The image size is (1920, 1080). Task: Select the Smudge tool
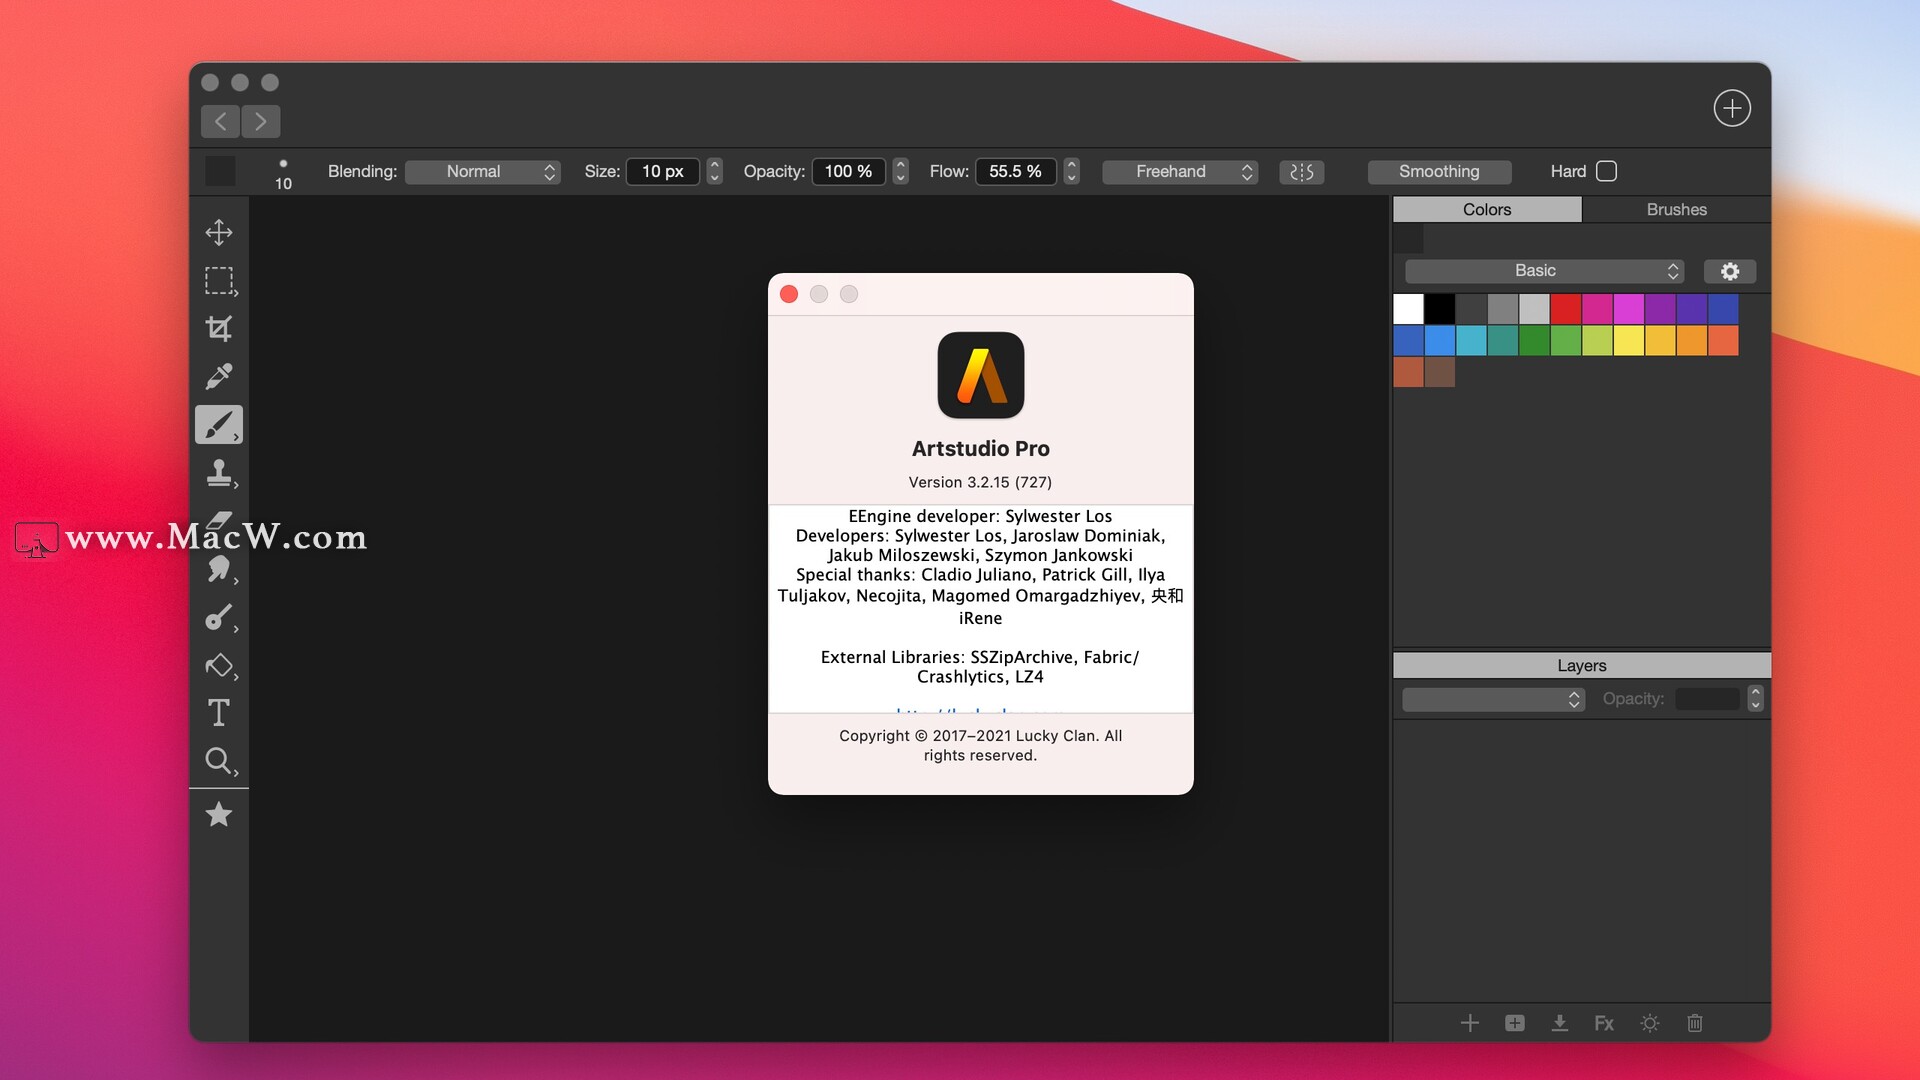coord(219,569)
